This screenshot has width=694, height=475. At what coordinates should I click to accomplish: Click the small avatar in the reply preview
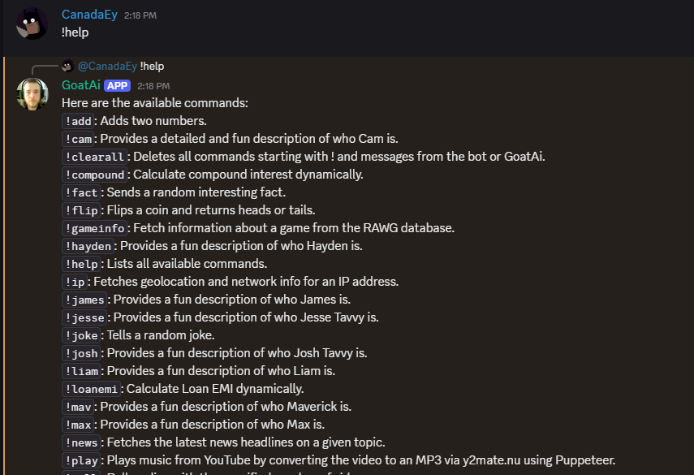(x=68, y=67)
